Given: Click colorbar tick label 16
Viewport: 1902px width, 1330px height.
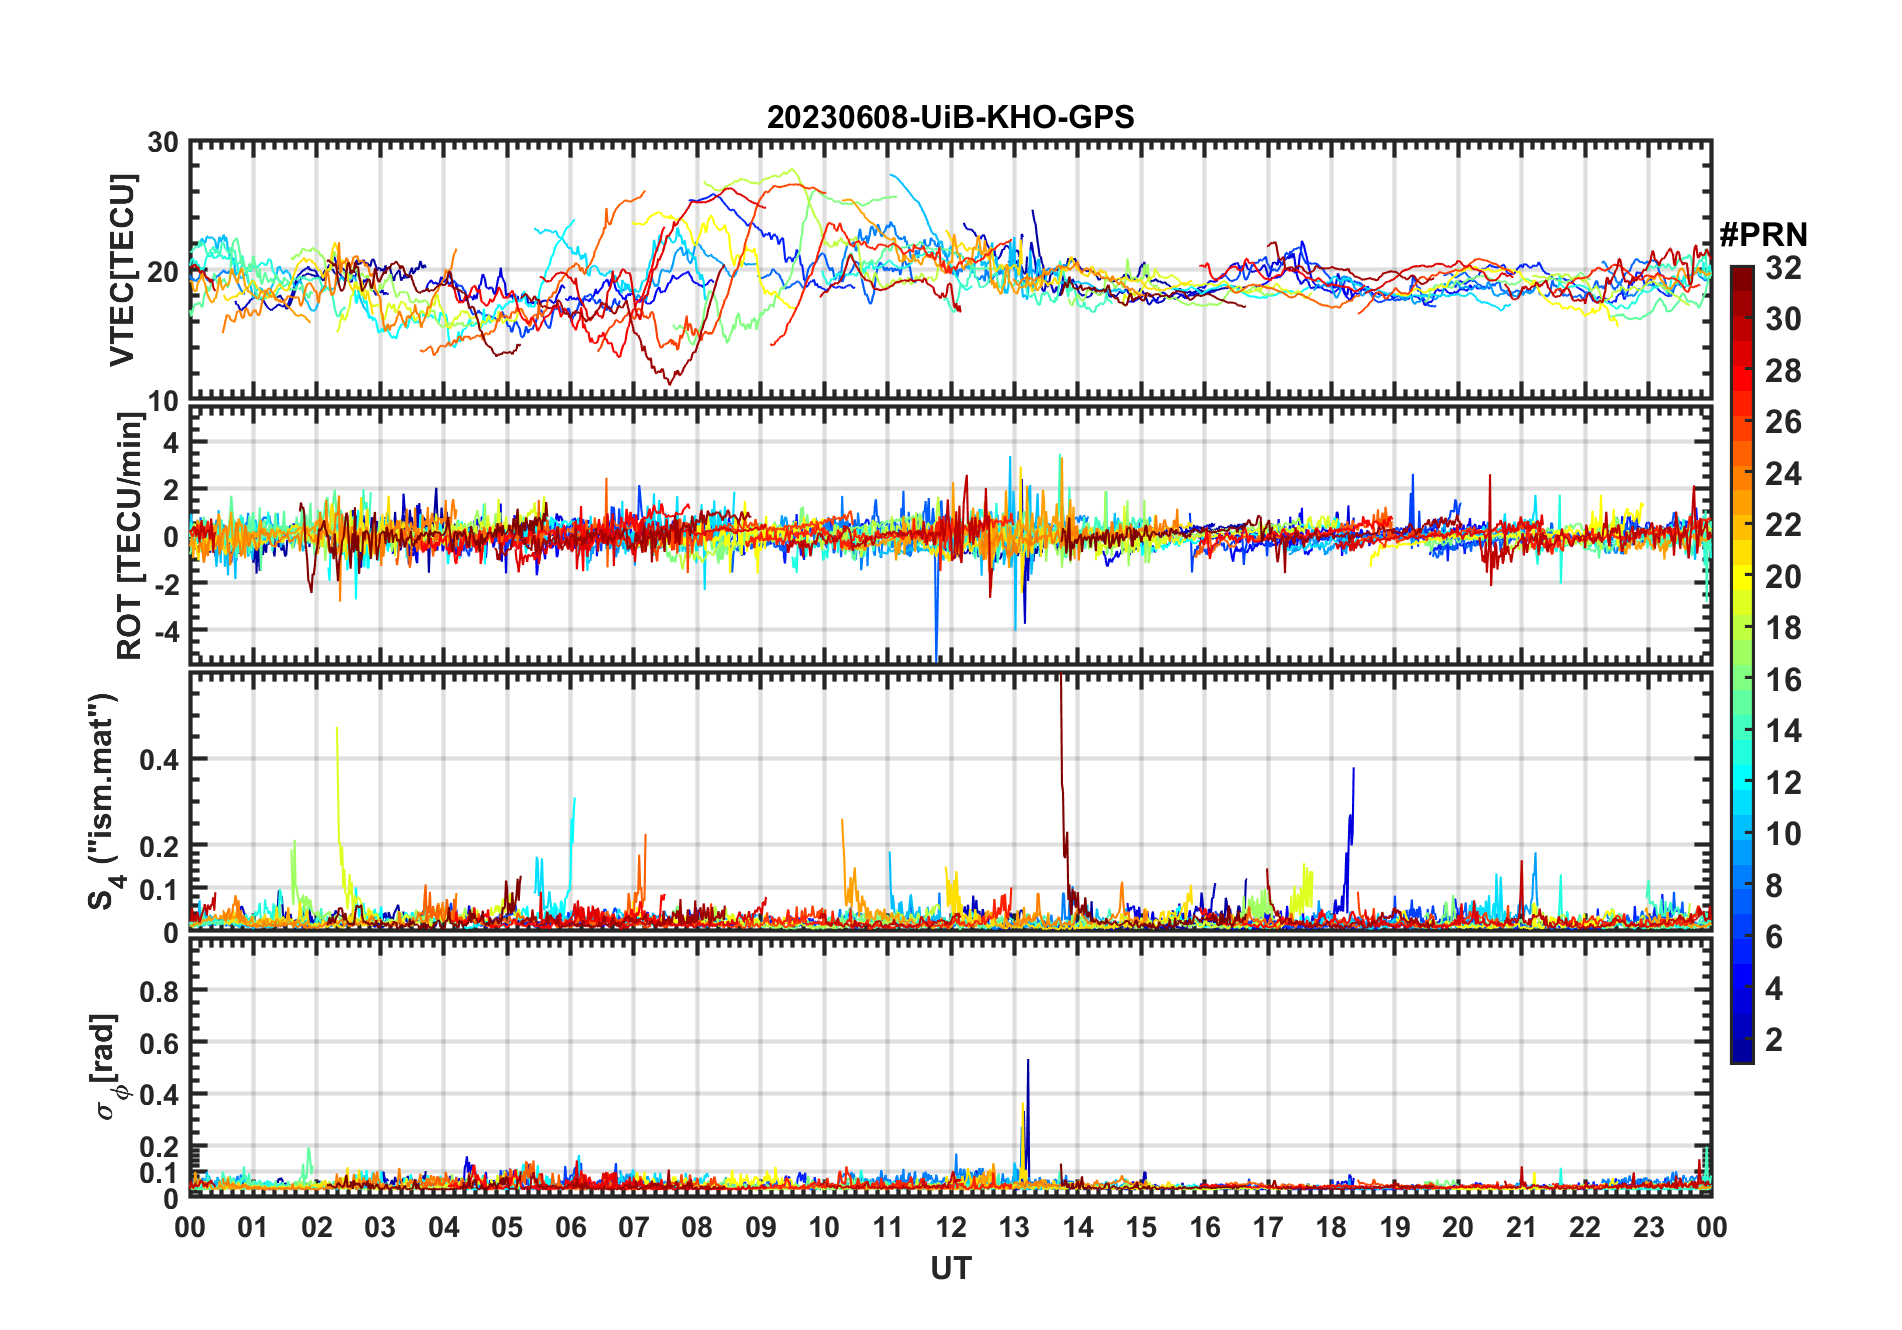Looking at the screenshot, I should click(x=1783, y=680).
